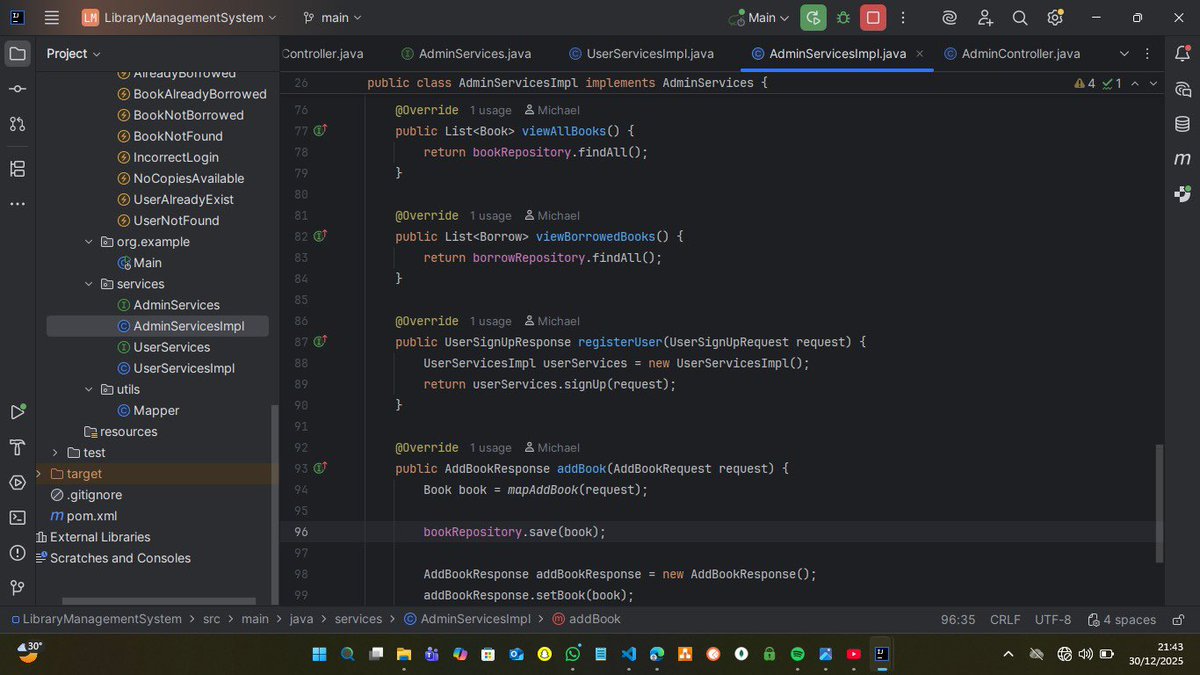Open Search Everywhere magnifier
The width and height of the screenshot is (1200, 675).
point(1020,17)
